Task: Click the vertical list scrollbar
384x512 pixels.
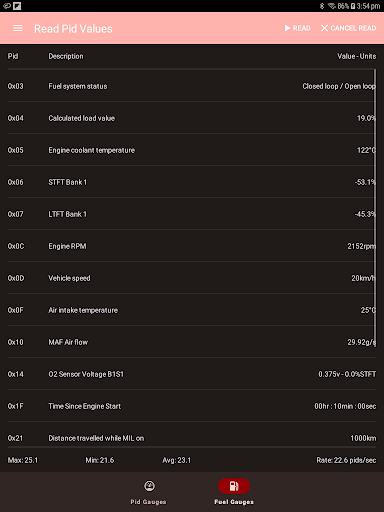Action: [375, 208]
